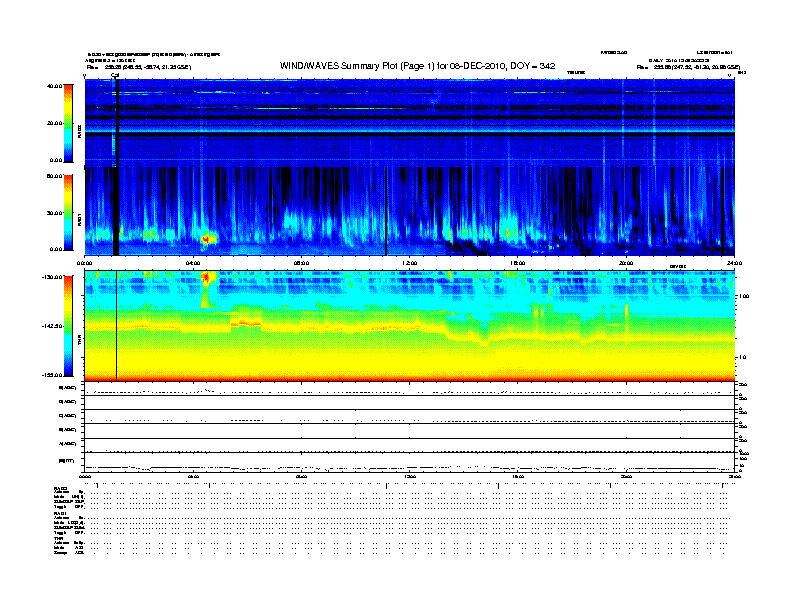Click the red burst in RAD1 spectrogram
The height and width of the screenshot is (612, 792).
207,238
